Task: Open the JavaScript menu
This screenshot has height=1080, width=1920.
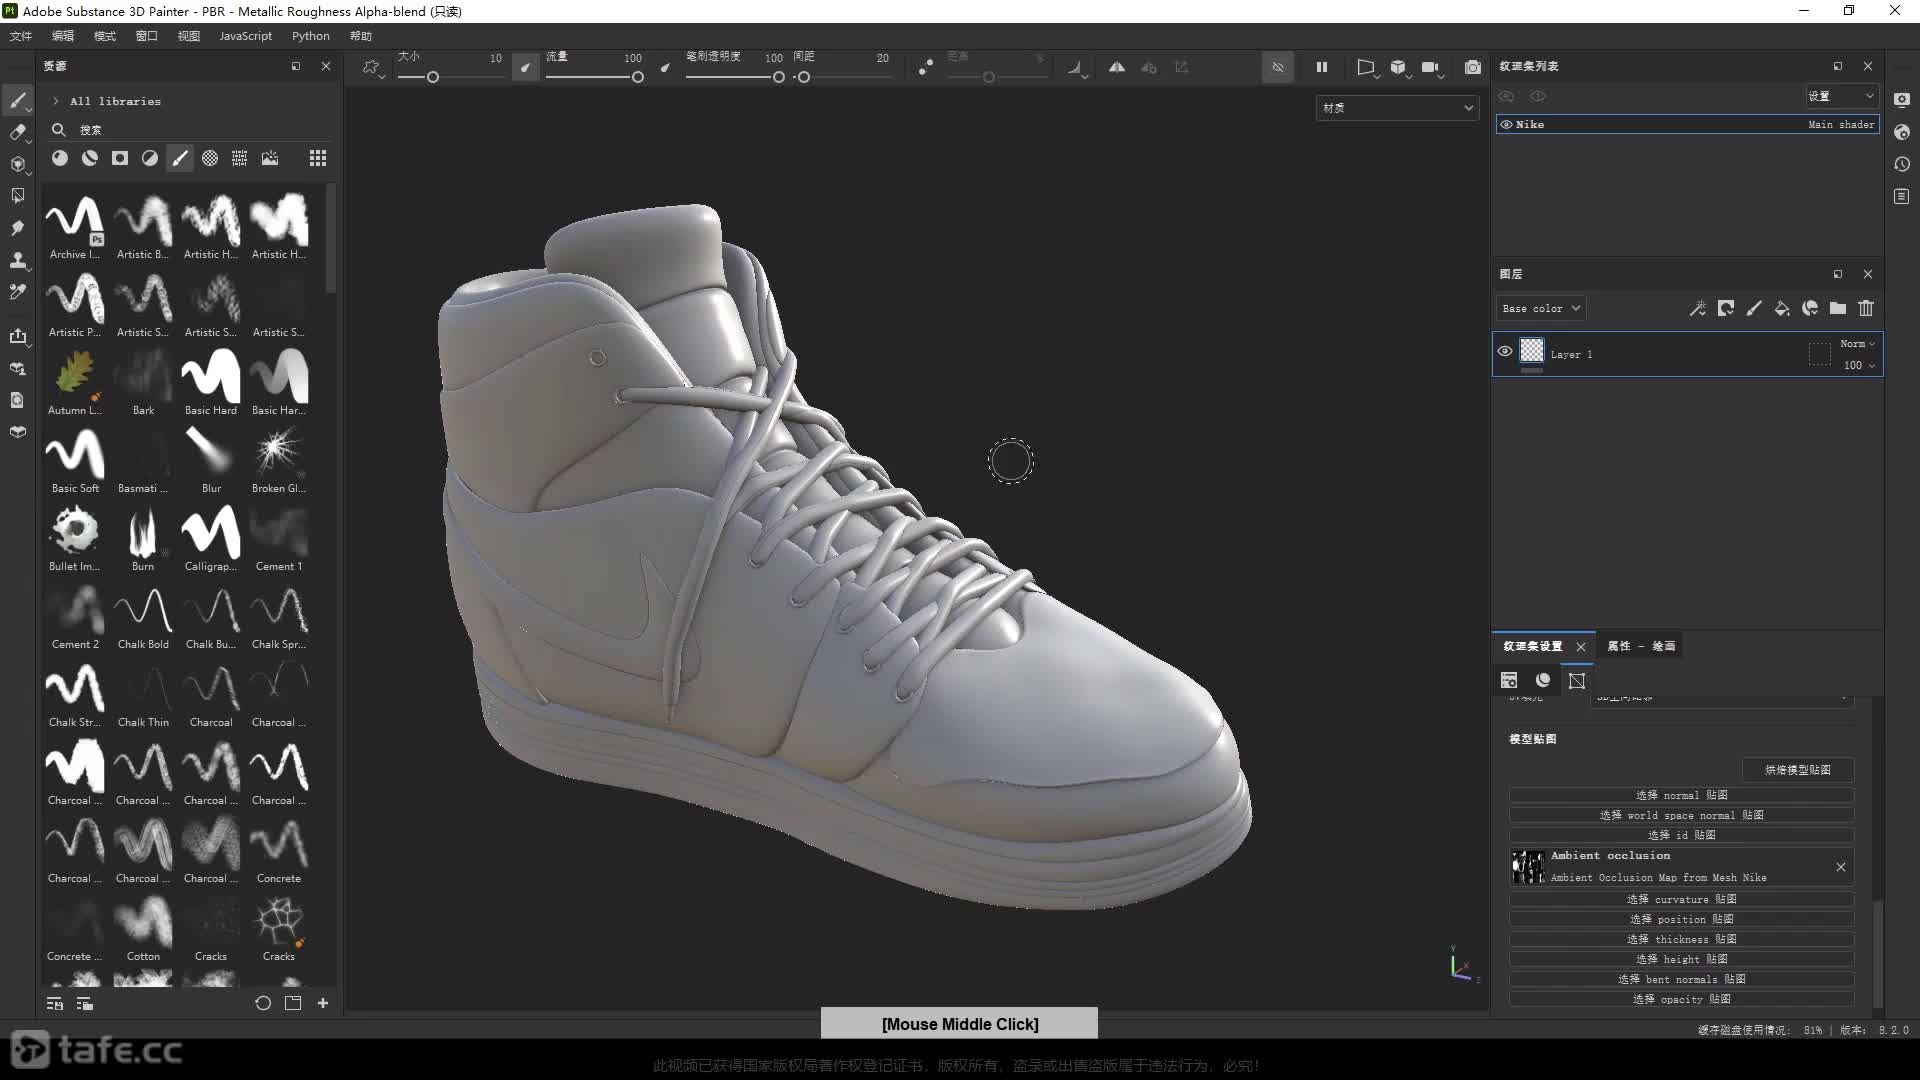Action: (x=245, y=36)
